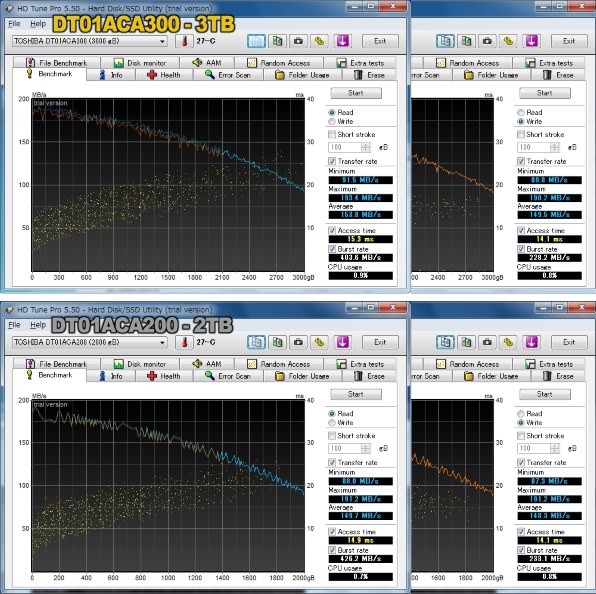Open Health tab in DT01ACA300 window
The width and height of the screenshot is (596, 594).
point(164,75)
